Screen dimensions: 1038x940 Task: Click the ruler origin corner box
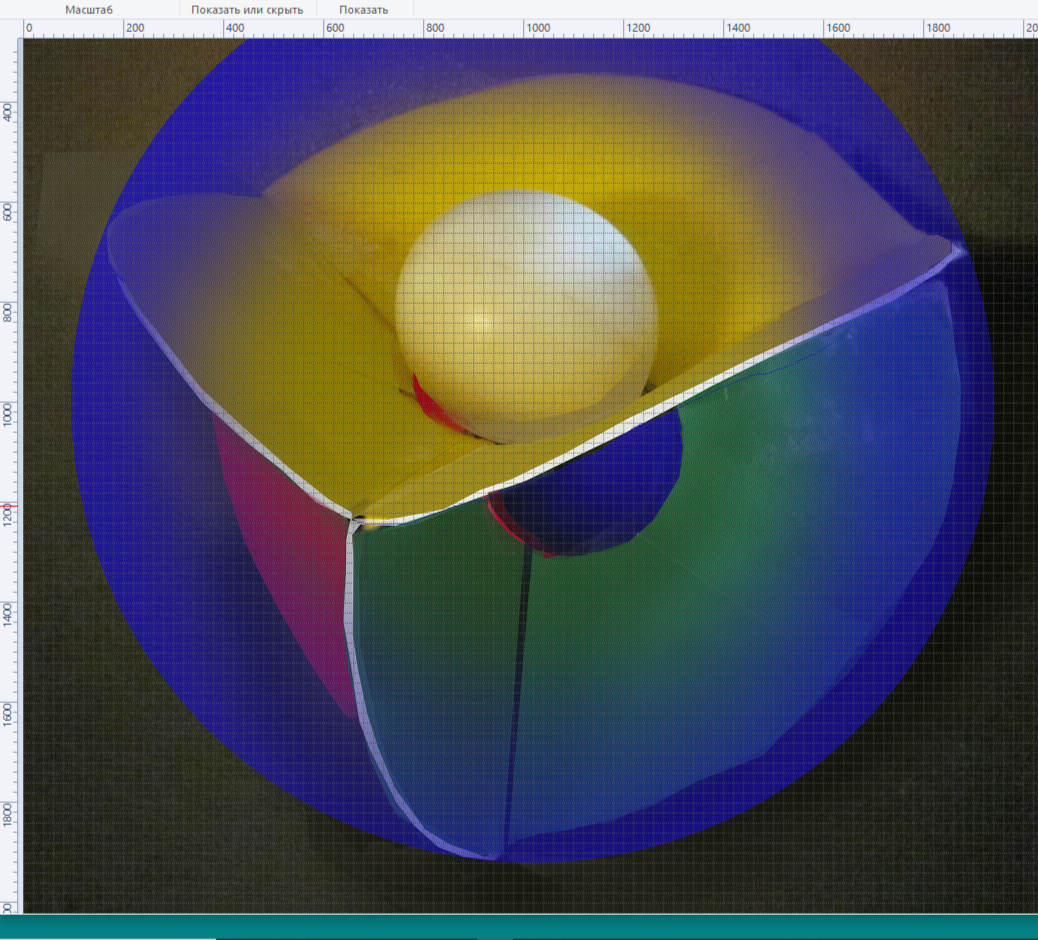11,28
